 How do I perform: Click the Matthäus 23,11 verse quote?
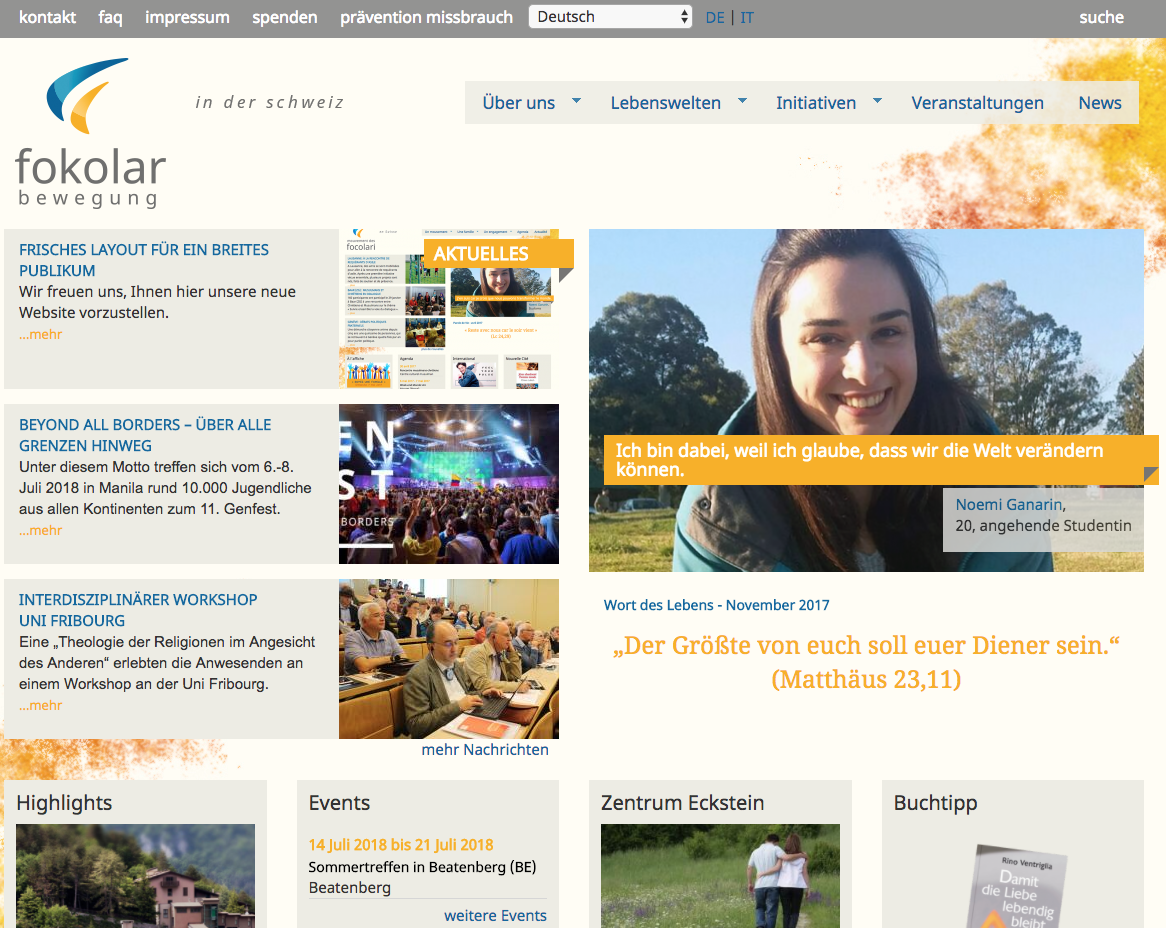pyautogui.click(x=866, y=662)
